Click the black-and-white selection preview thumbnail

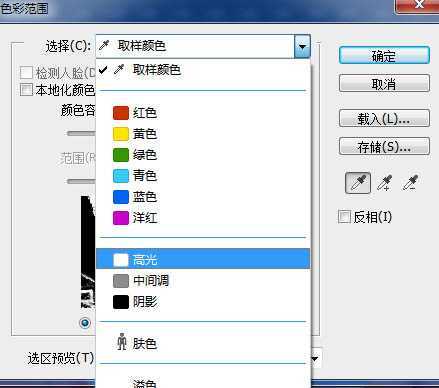[88, 252]
